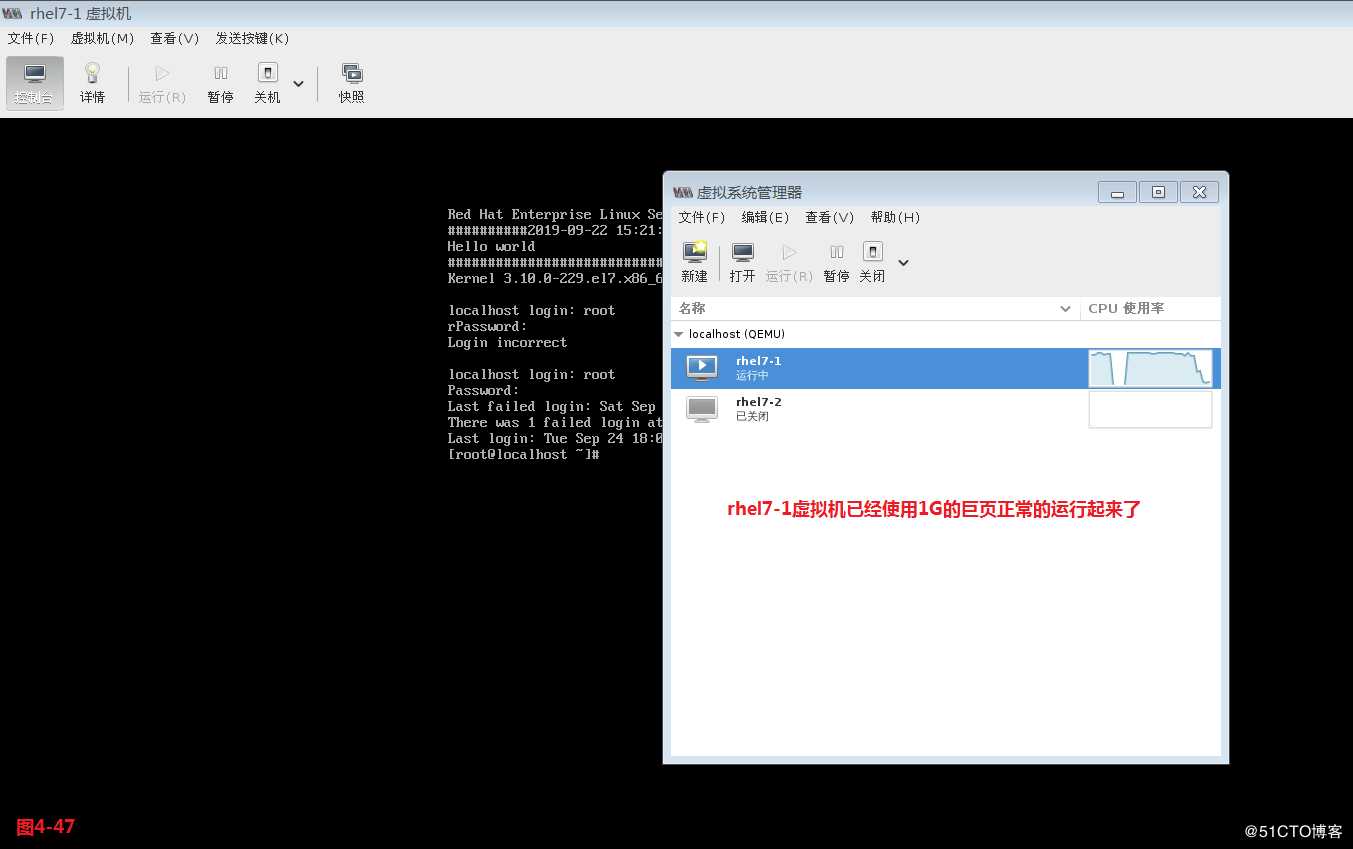Open the View menu in the rhel7-1 window
Viewport: 1353px width, 849px height.
(175, 38)
